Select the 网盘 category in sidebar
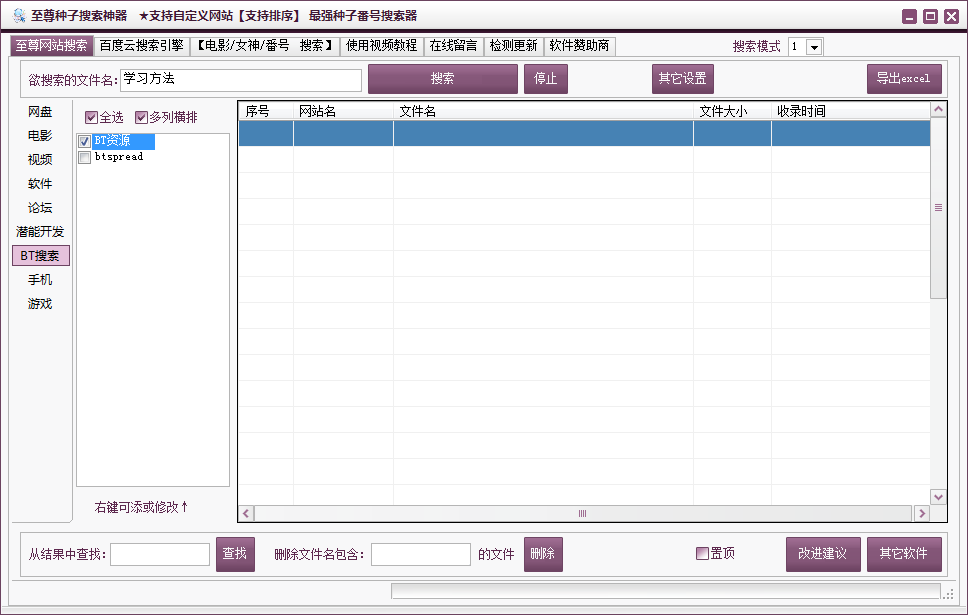Viewport: 968px width, 615px height. (x=40, y=112)
